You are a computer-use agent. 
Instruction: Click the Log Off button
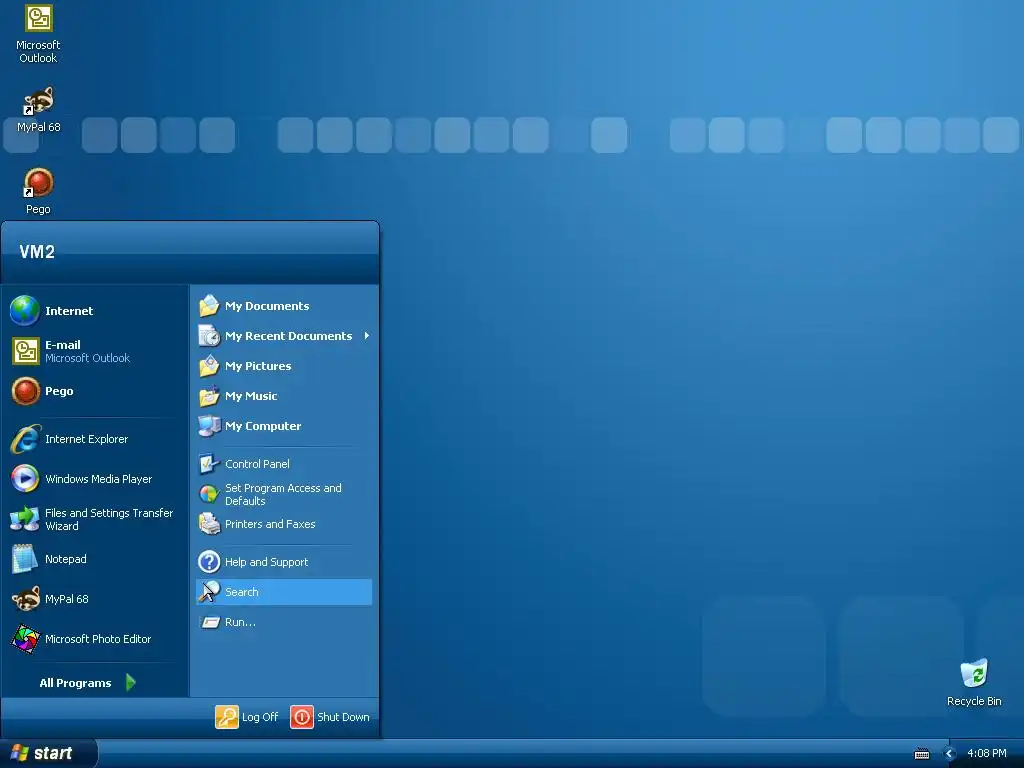click(247, 716)
